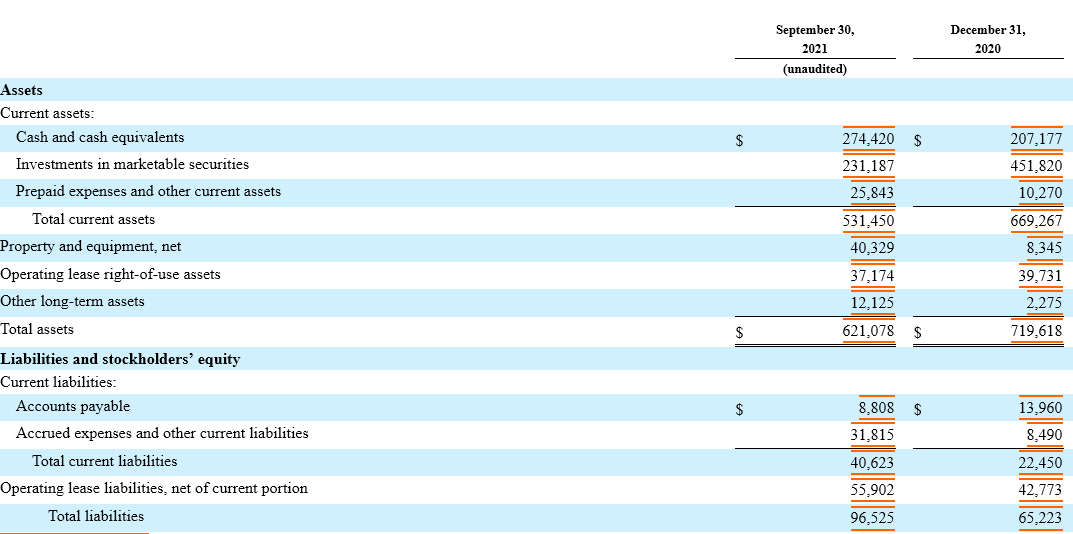The image size is (1073, 534).
Task: Click the Accounts payable row label
Action: (73, 407)
